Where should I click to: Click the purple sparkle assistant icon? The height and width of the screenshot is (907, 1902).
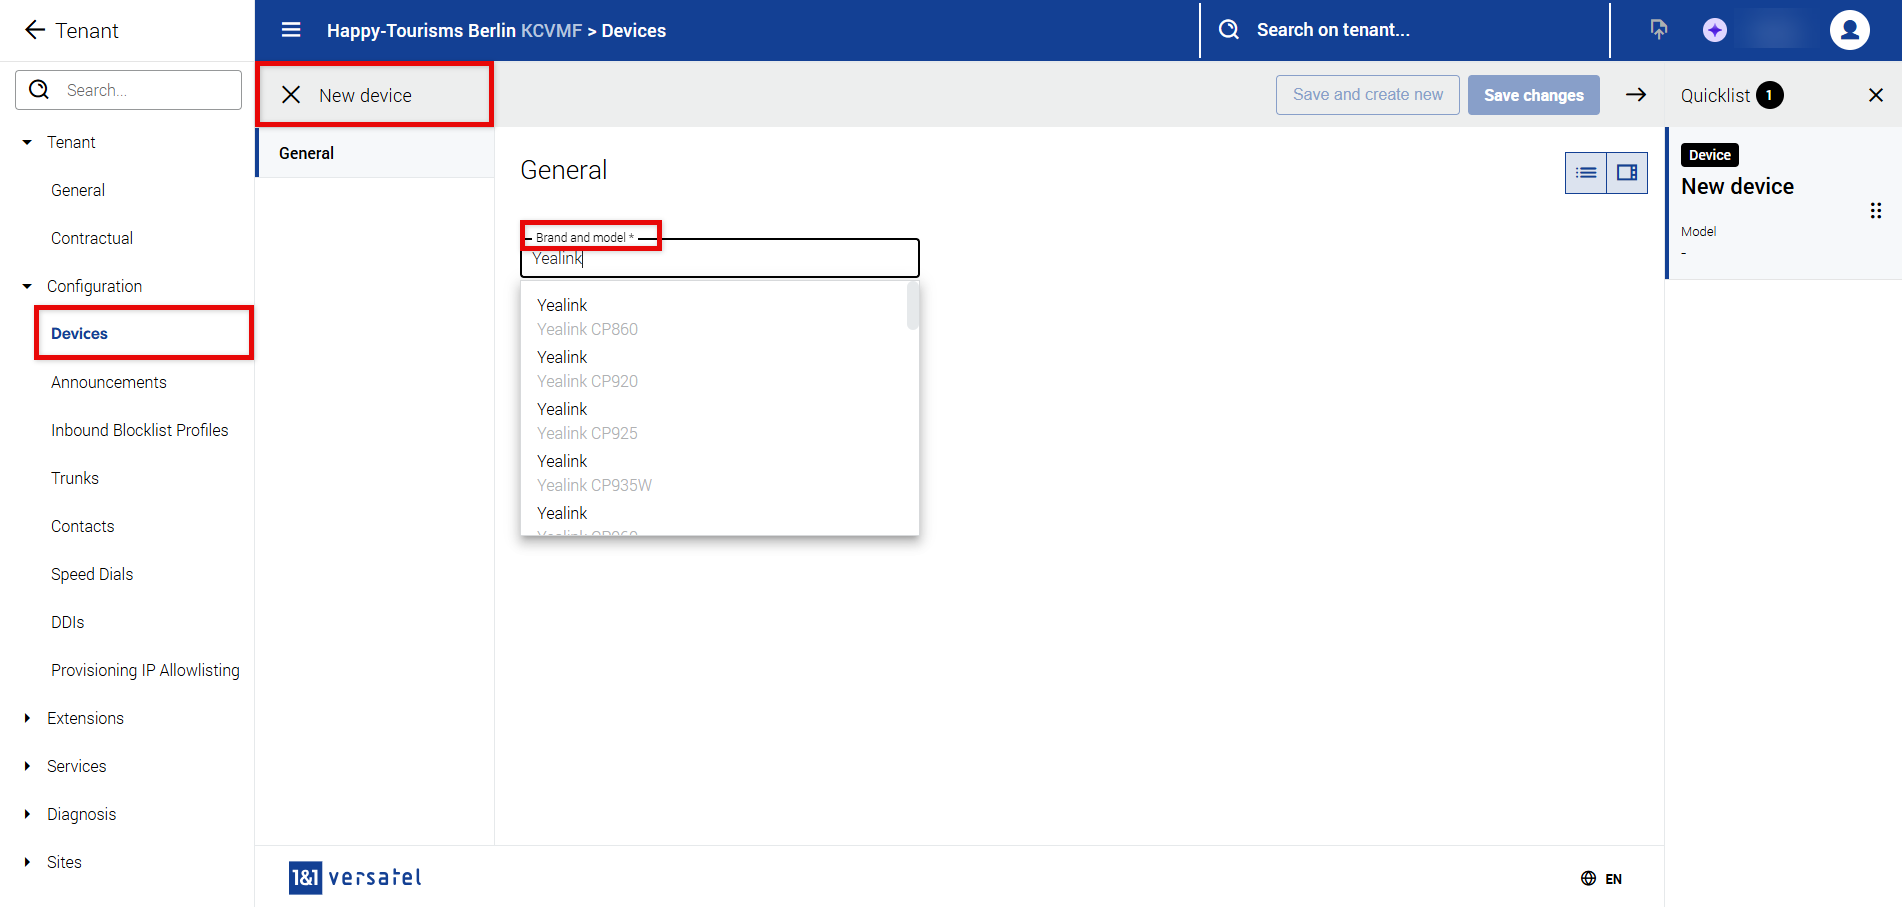pyautogui.click(x=1714, y=30)
